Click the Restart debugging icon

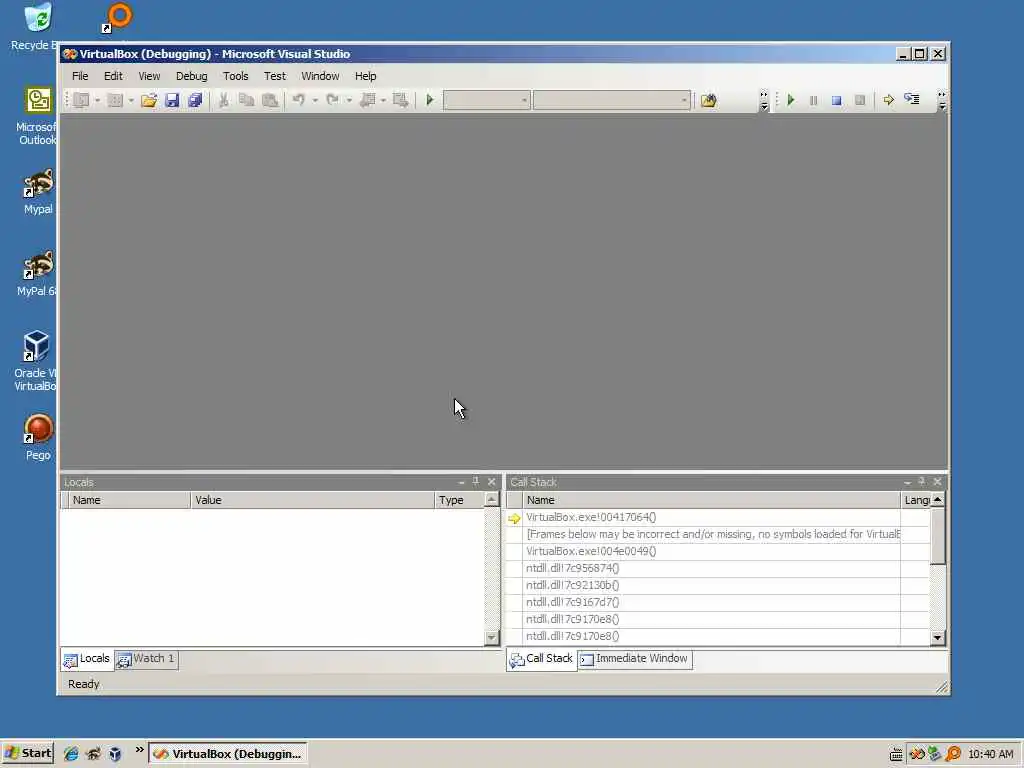point(860,101)
